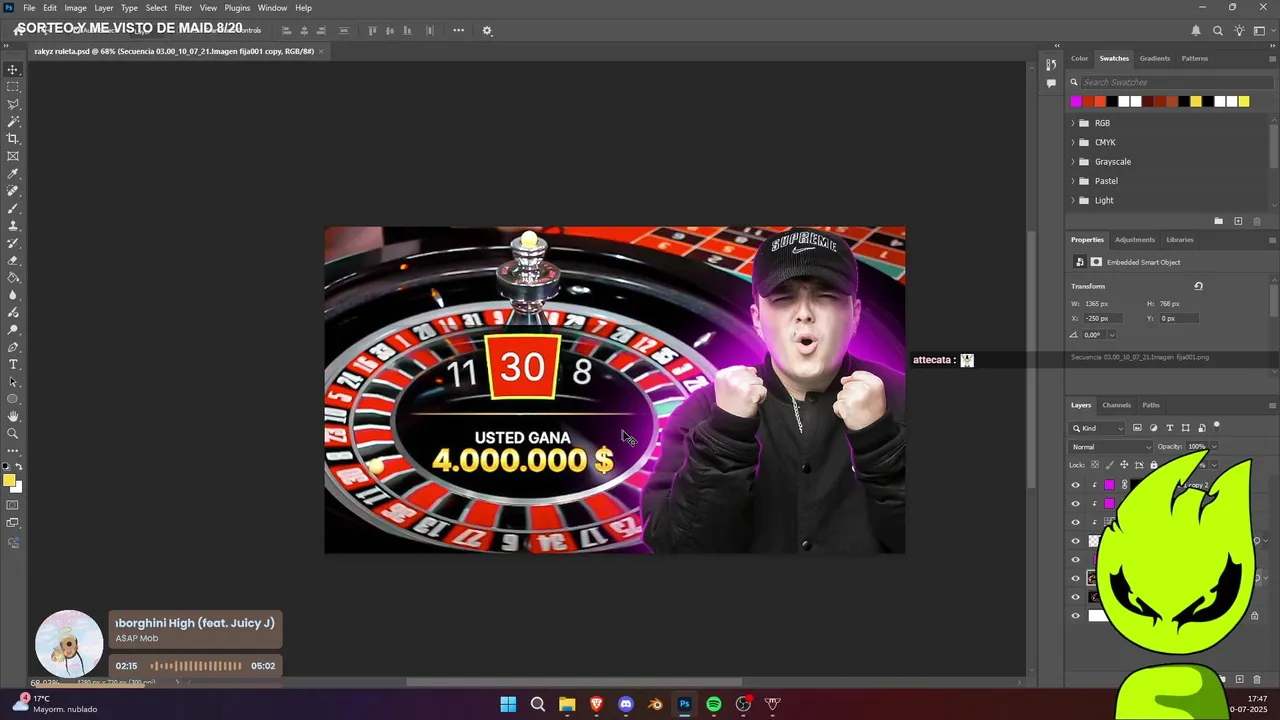
Task: Filter layers by type layers icon
Action: (x=1170, y=428)
